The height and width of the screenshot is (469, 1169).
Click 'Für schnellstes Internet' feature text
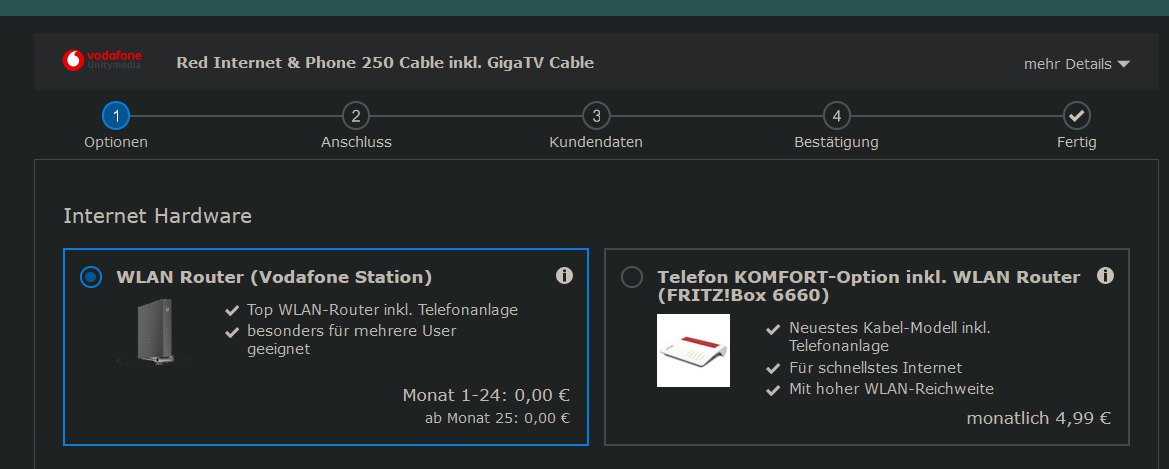[x=875, y=368]
